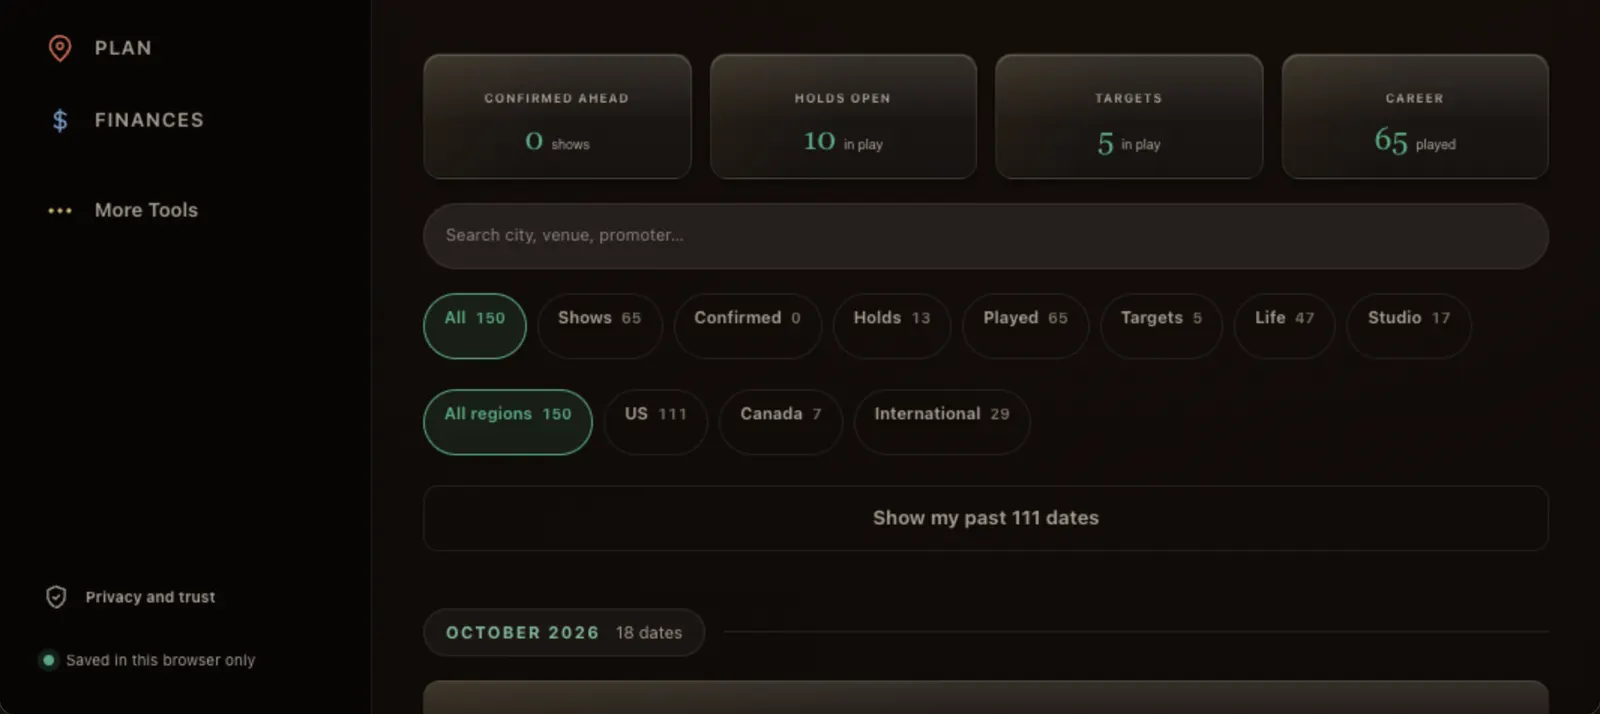The image size is (1600, 714).
Task: Filter by Played 65
Action: pos(1025,326)
